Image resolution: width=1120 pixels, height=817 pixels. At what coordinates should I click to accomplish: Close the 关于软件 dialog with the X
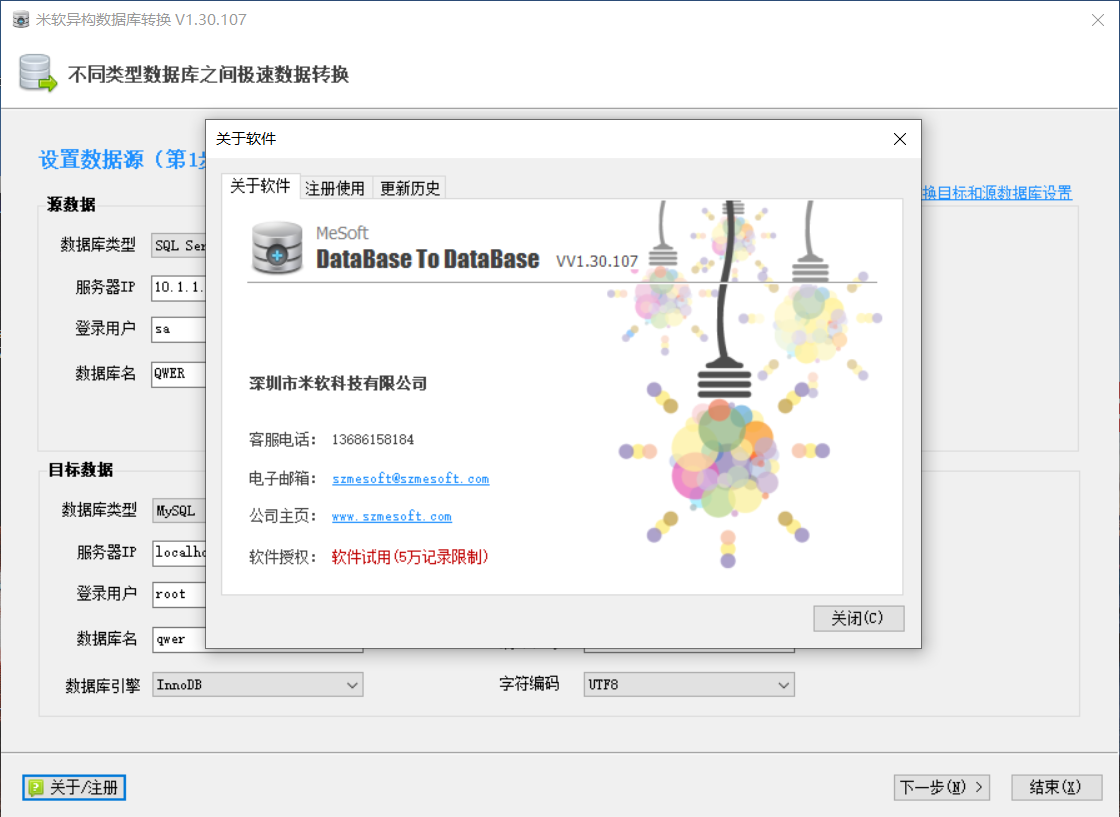(899, 139)
